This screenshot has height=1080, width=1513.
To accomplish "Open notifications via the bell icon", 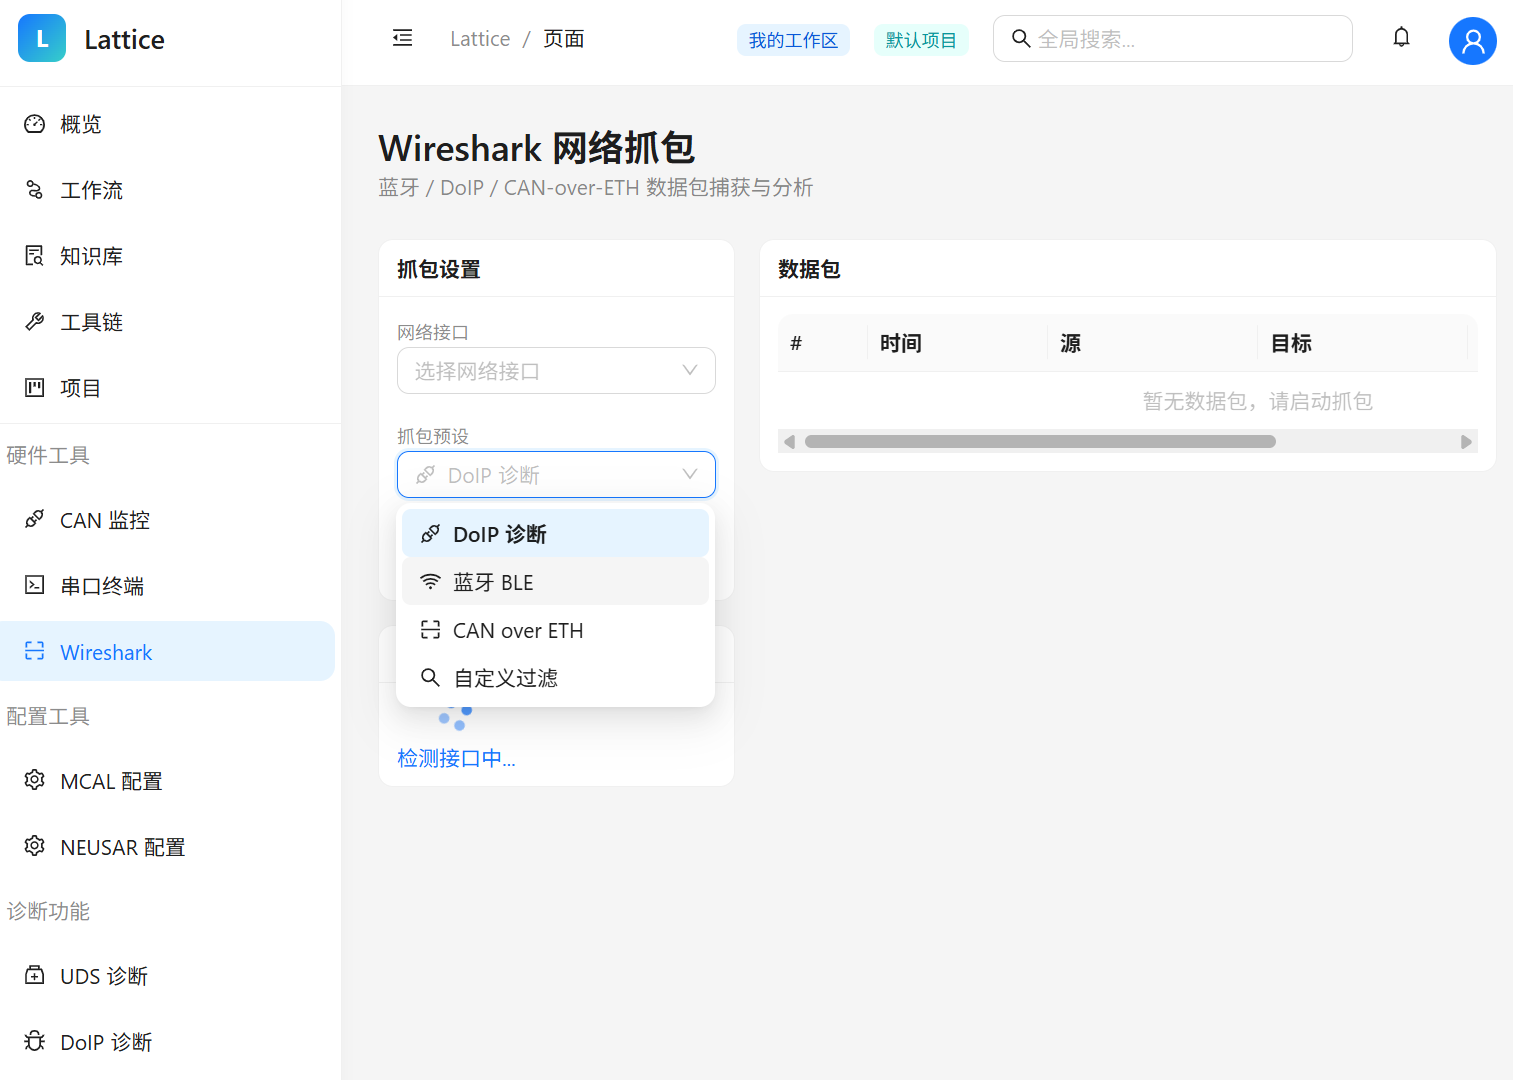I will click(1401, 38).
